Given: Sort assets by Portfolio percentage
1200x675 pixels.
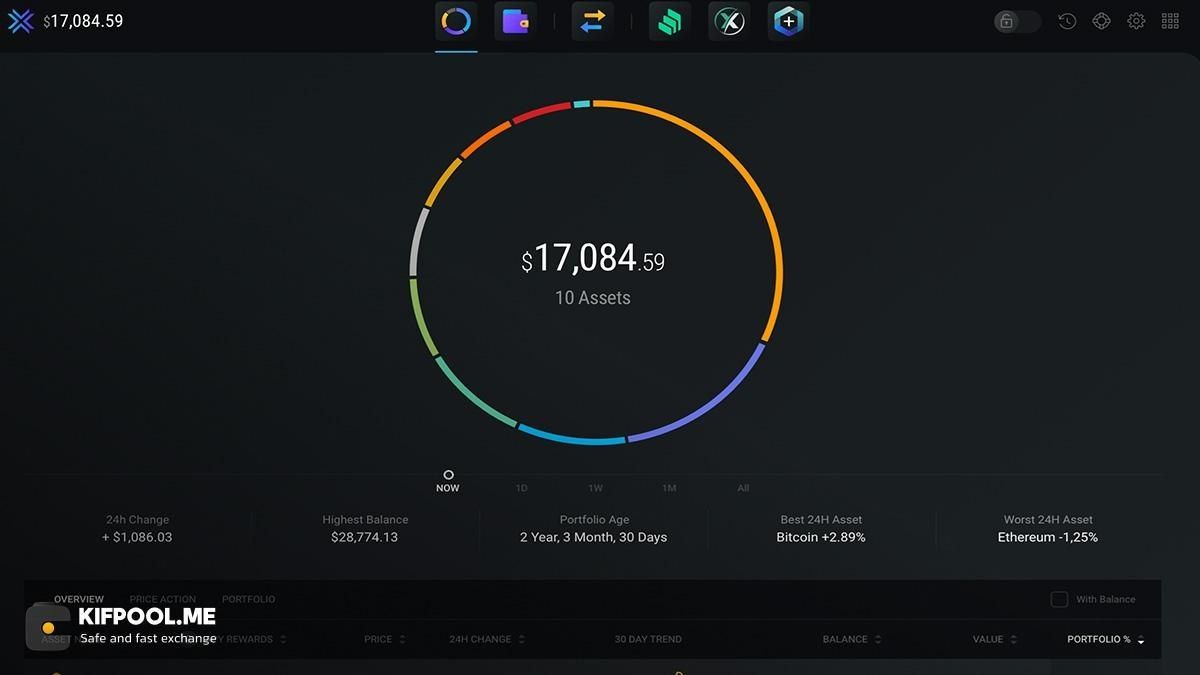Looking at the screenshot, I should (1097, 639).
